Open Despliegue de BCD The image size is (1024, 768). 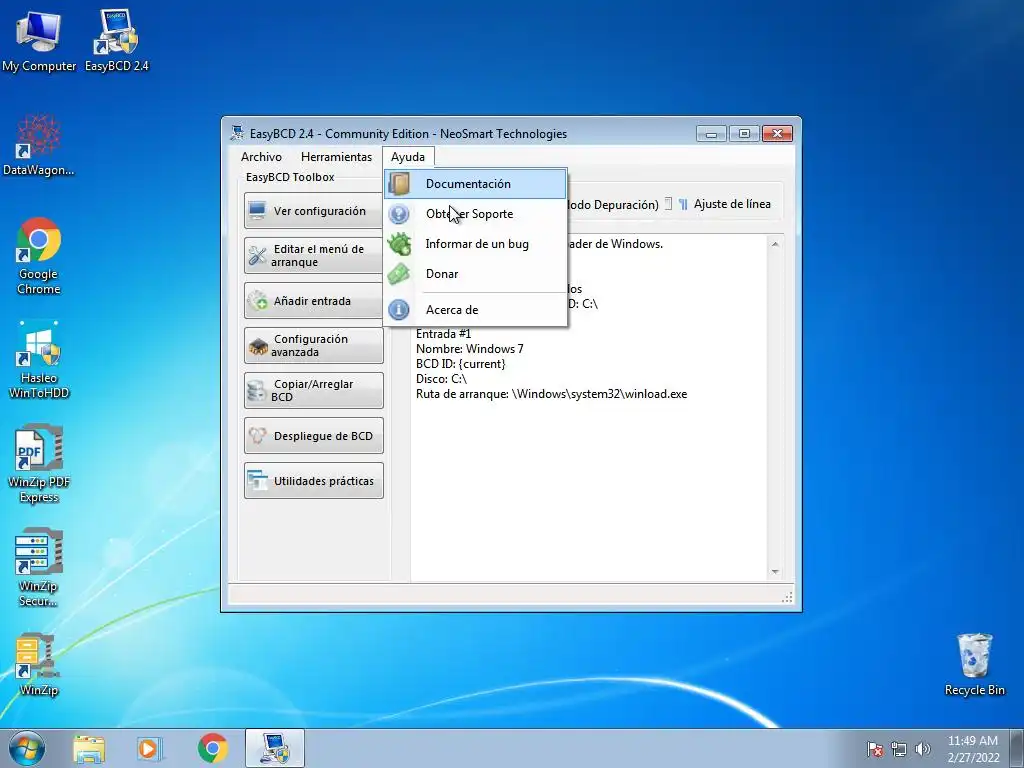[313, 436]
